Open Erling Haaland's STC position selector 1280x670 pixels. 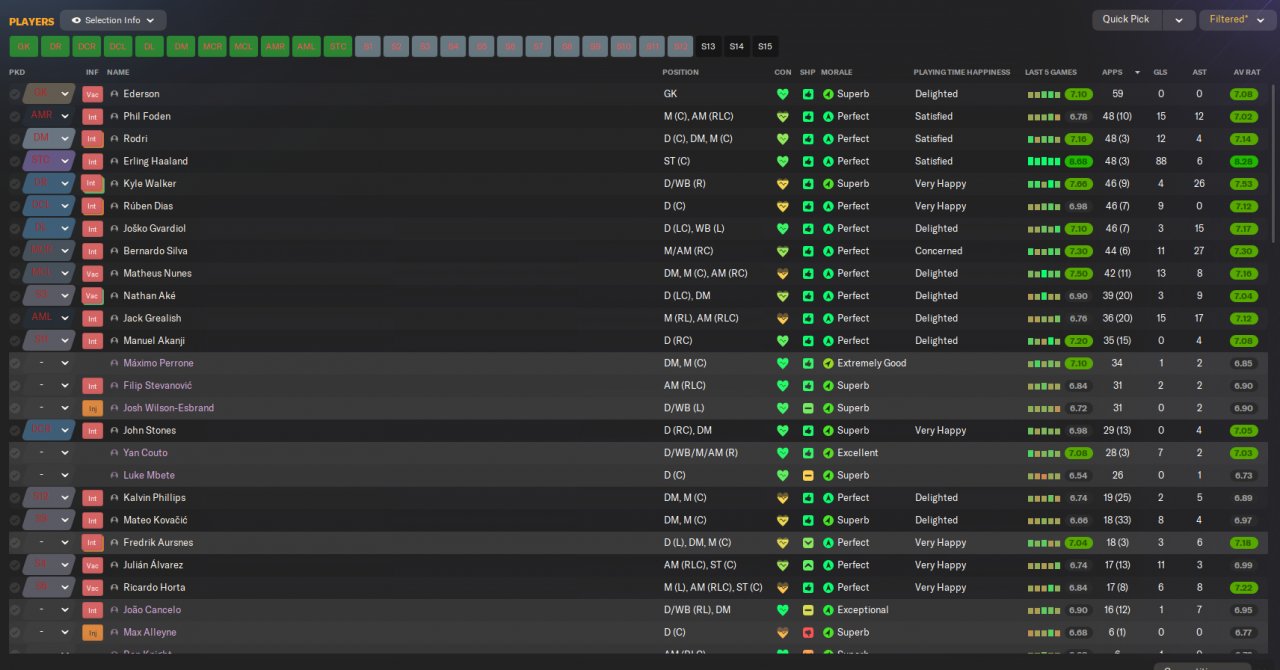[49, 161]
